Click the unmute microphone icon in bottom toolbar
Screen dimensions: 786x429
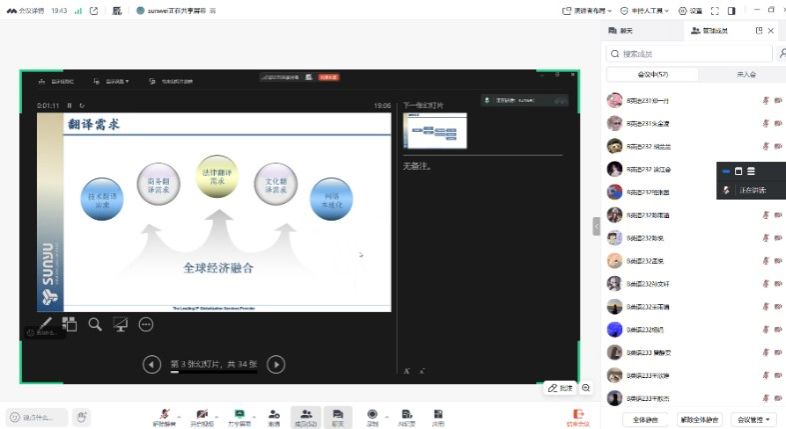[164, 415]
